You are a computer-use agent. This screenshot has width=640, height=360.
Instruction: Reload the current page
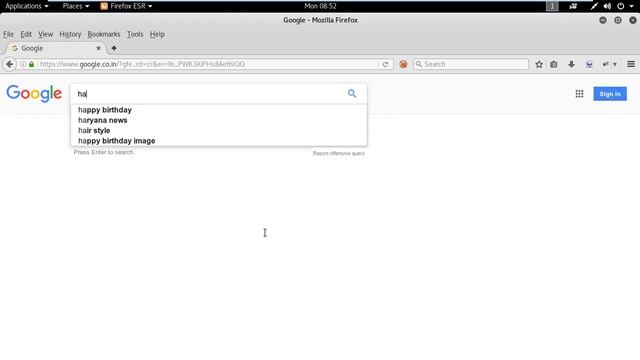click(x=385, y=64)
